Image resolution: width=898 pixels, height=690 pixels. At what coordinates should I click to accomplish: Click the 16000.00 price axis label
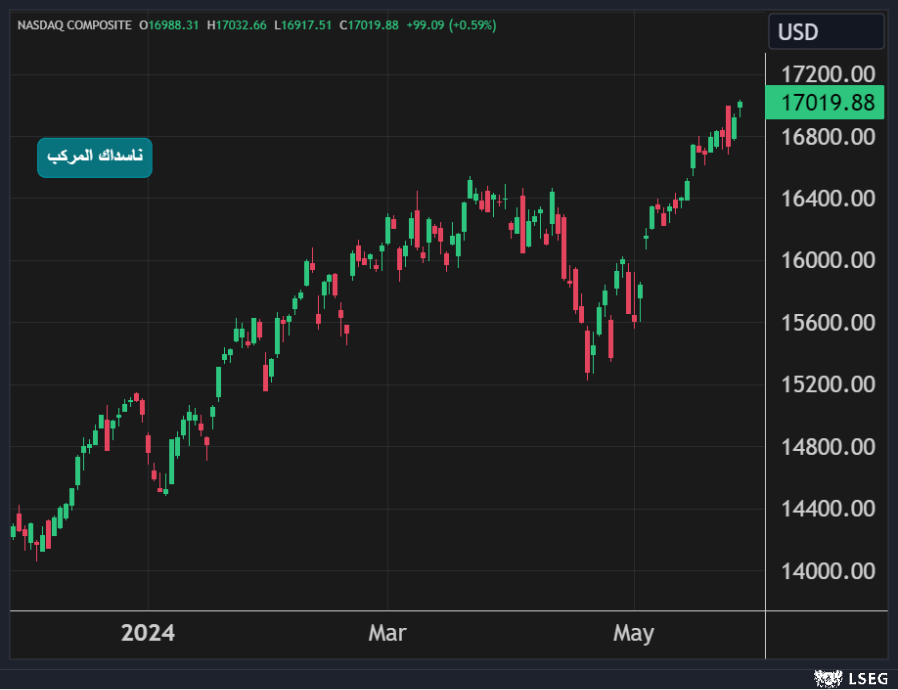[x=828, y=260]
